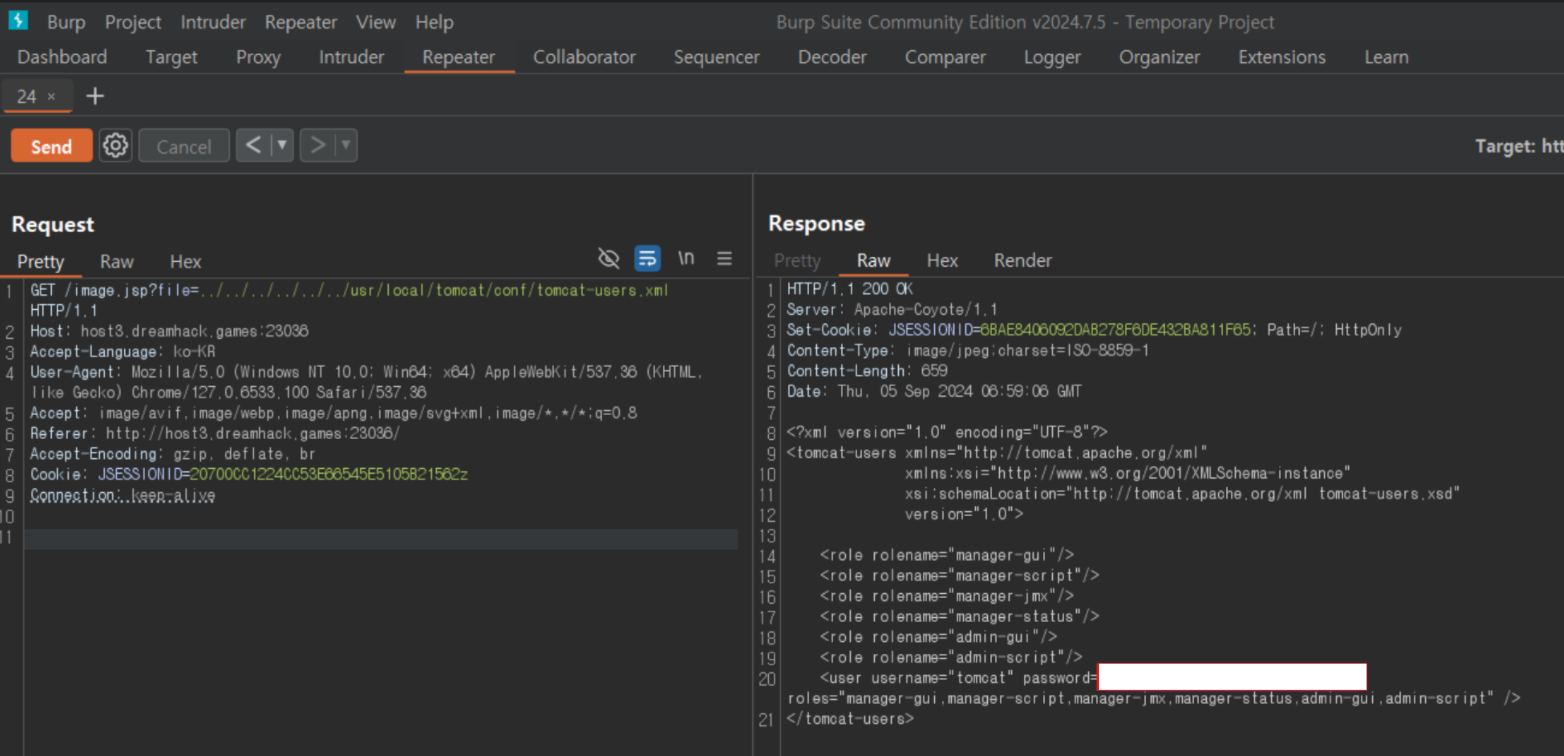
Task: Click the Date response header line
Action: (x=933, y=391)
